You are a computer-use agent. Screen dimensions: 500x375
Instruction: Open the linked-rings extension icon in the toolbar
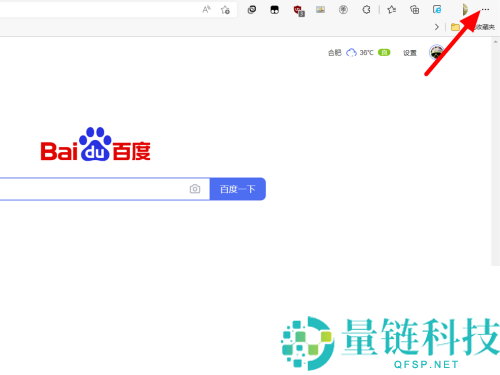(252, 10)
